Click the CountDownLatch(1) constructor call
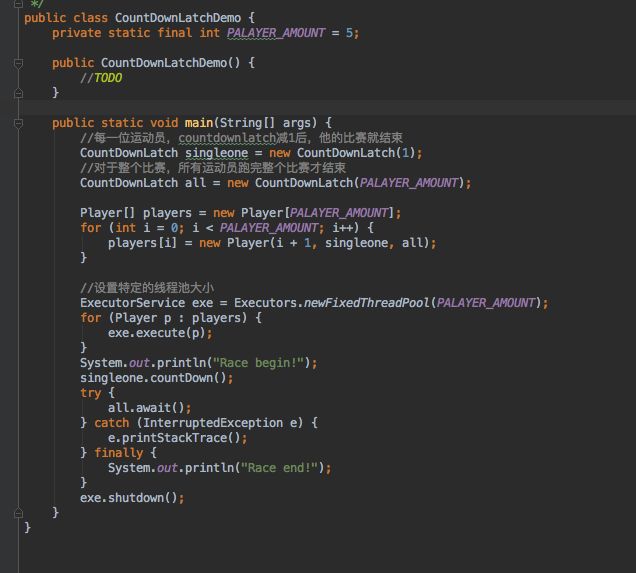This screenshot has height=573, width=636. [x=356, y=153]
